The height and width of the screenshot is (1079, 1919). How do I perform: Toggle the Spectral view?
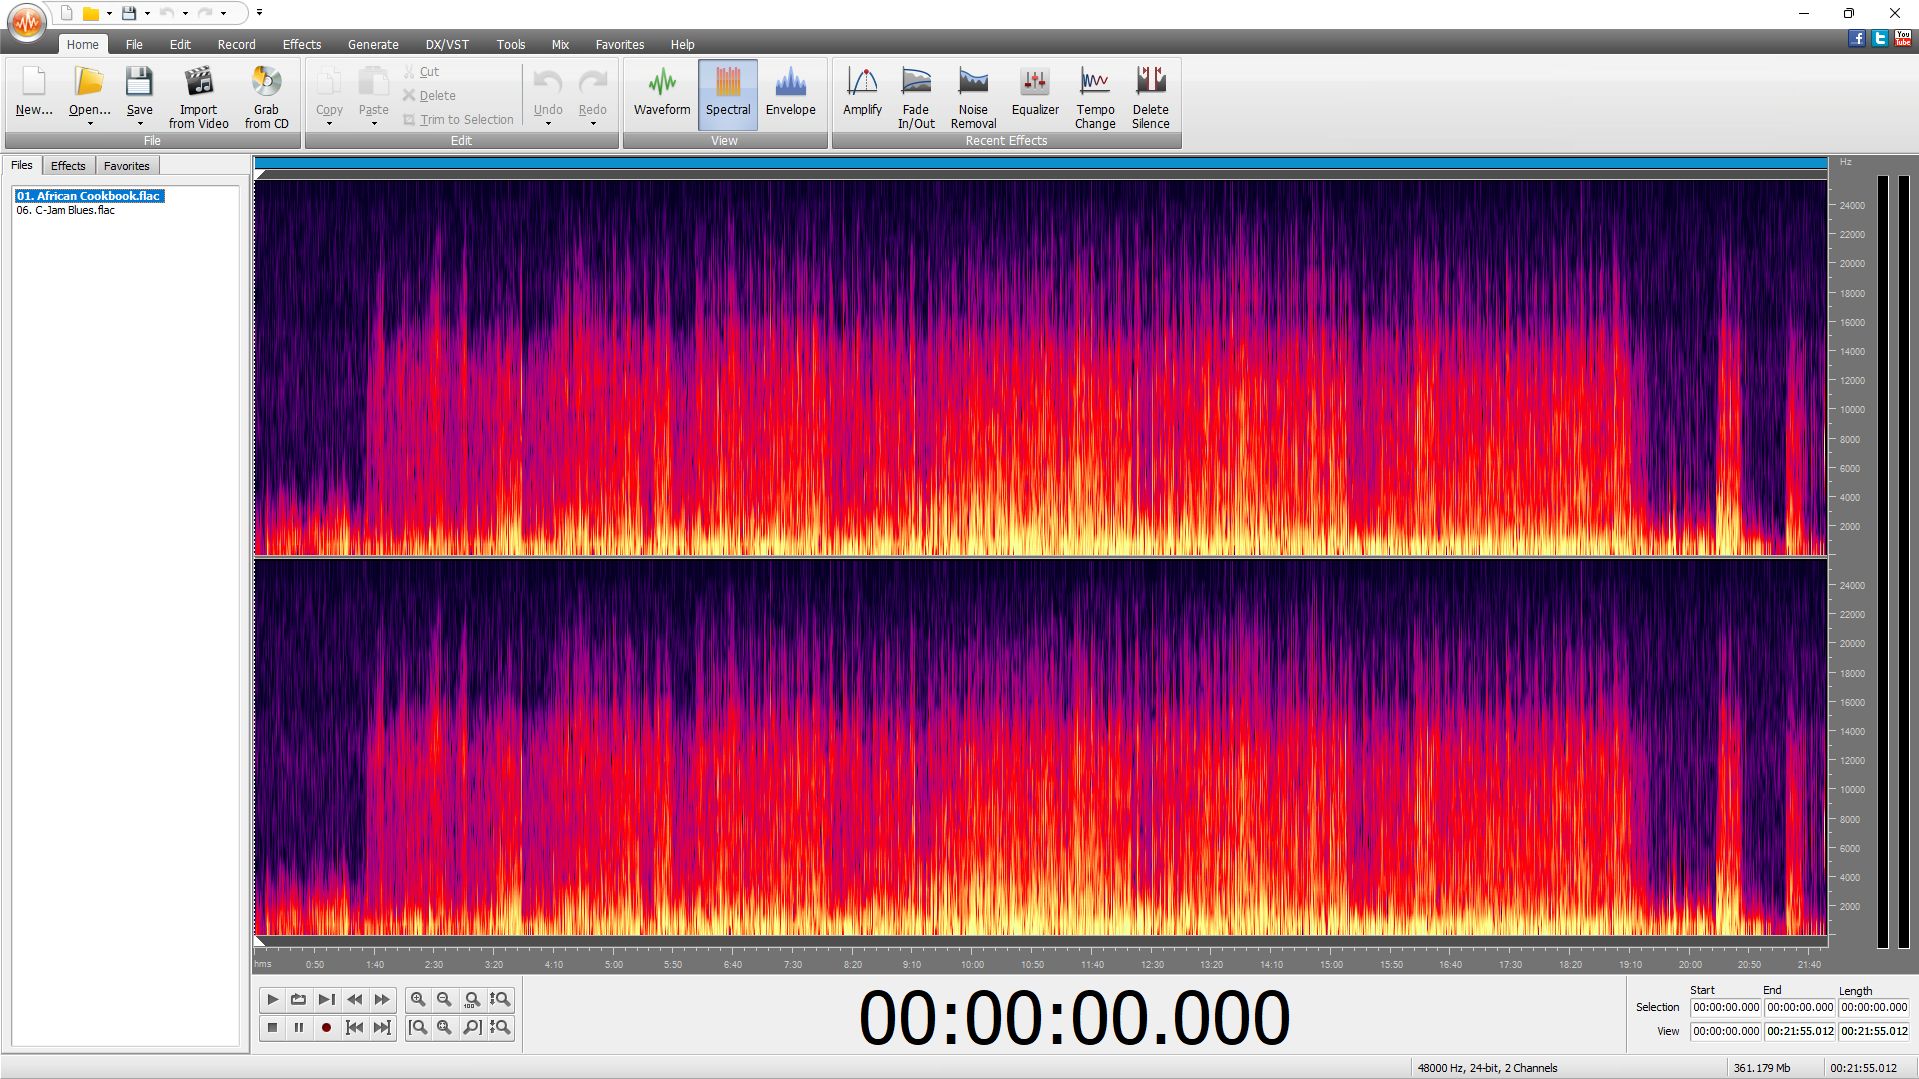coord(727,93)
